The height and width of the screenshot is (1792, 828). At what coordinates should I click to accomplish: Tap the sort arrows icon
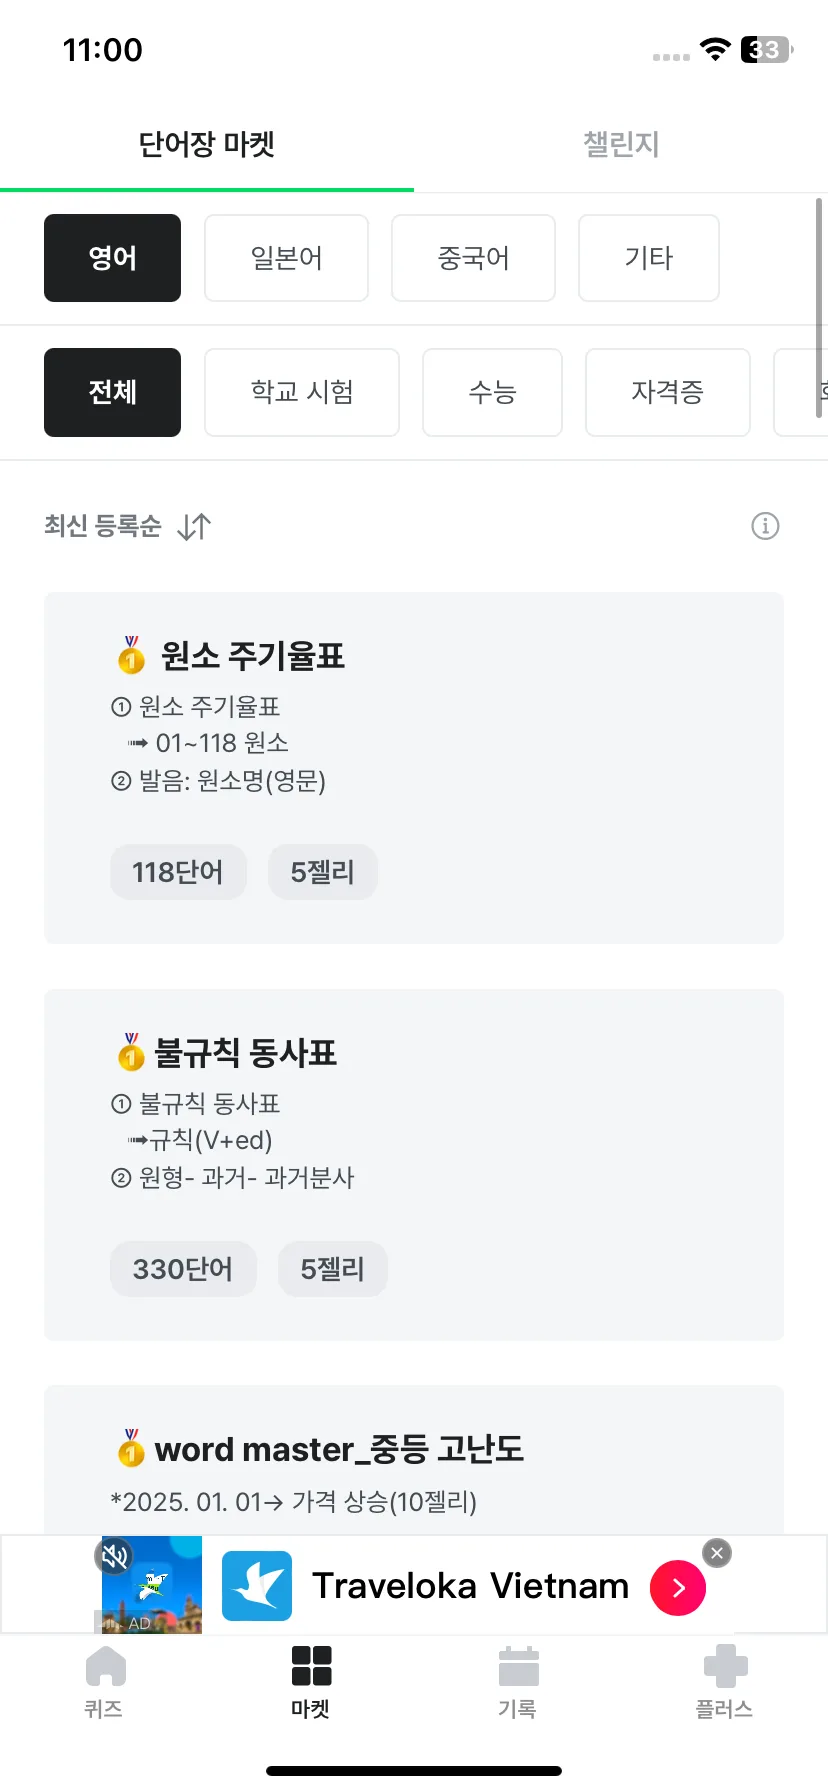pyautogui.click(x=194, y=526)
